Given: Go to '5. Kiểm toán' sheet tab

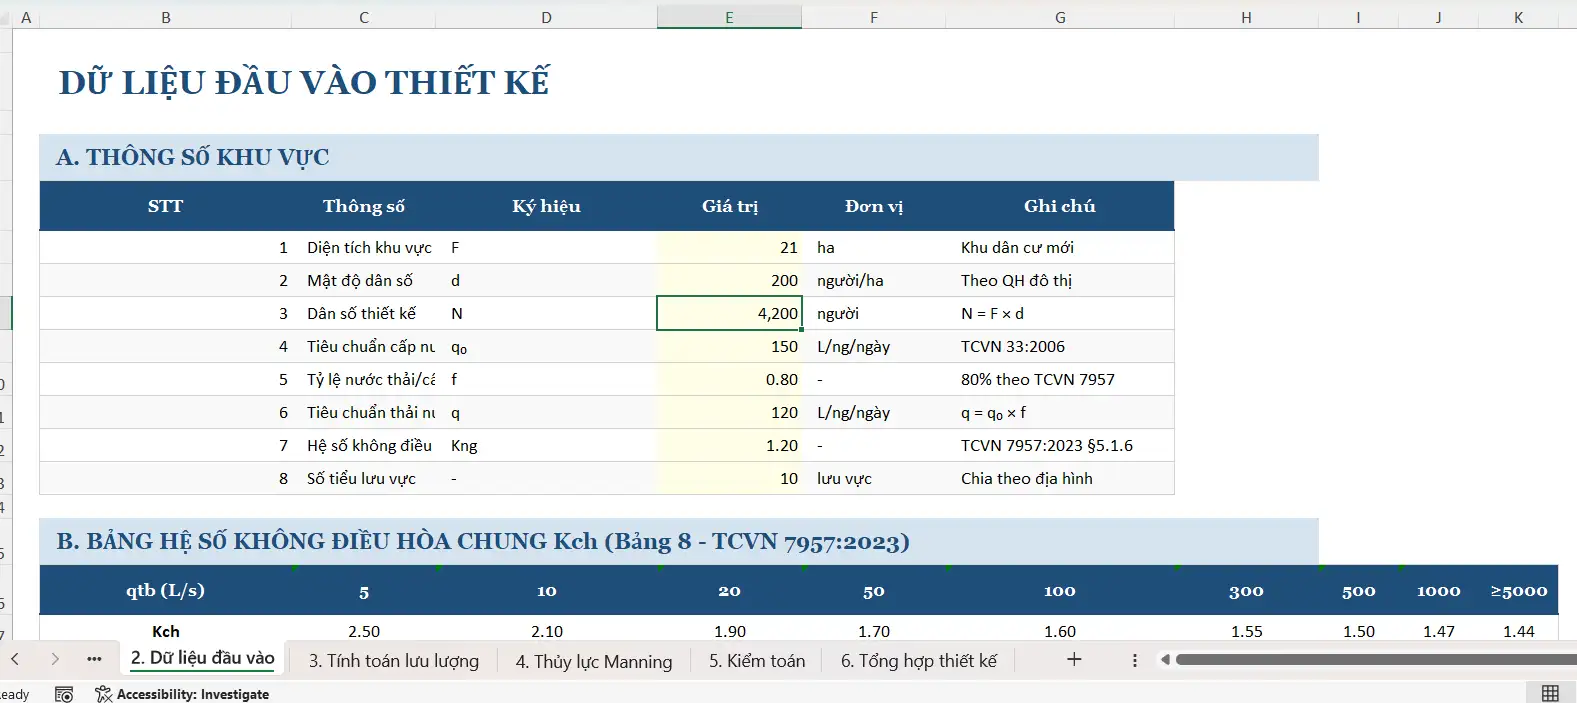Looking at the screenshot, I should [756, 661].
